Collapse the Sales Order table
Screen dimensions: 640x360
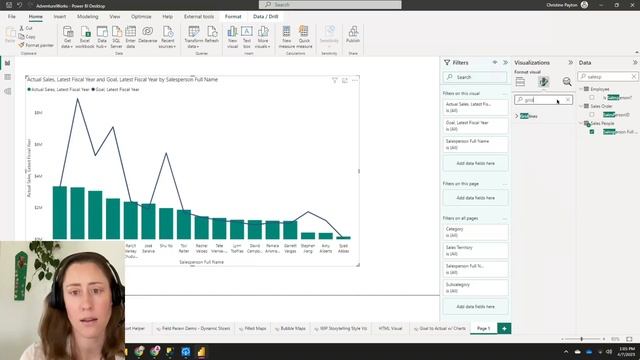pyautogui.click(x=581, y=106)
